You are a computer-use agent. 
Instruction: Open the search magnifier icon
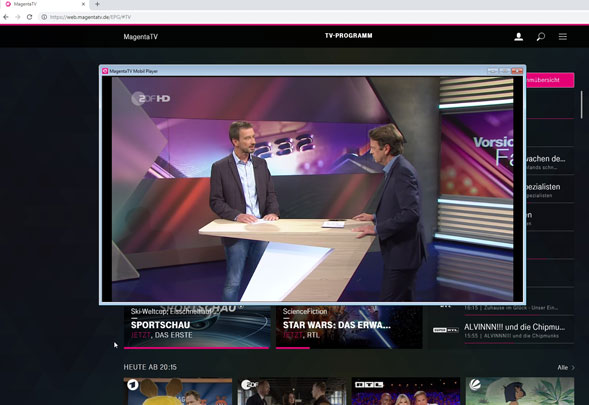point(541,36)
